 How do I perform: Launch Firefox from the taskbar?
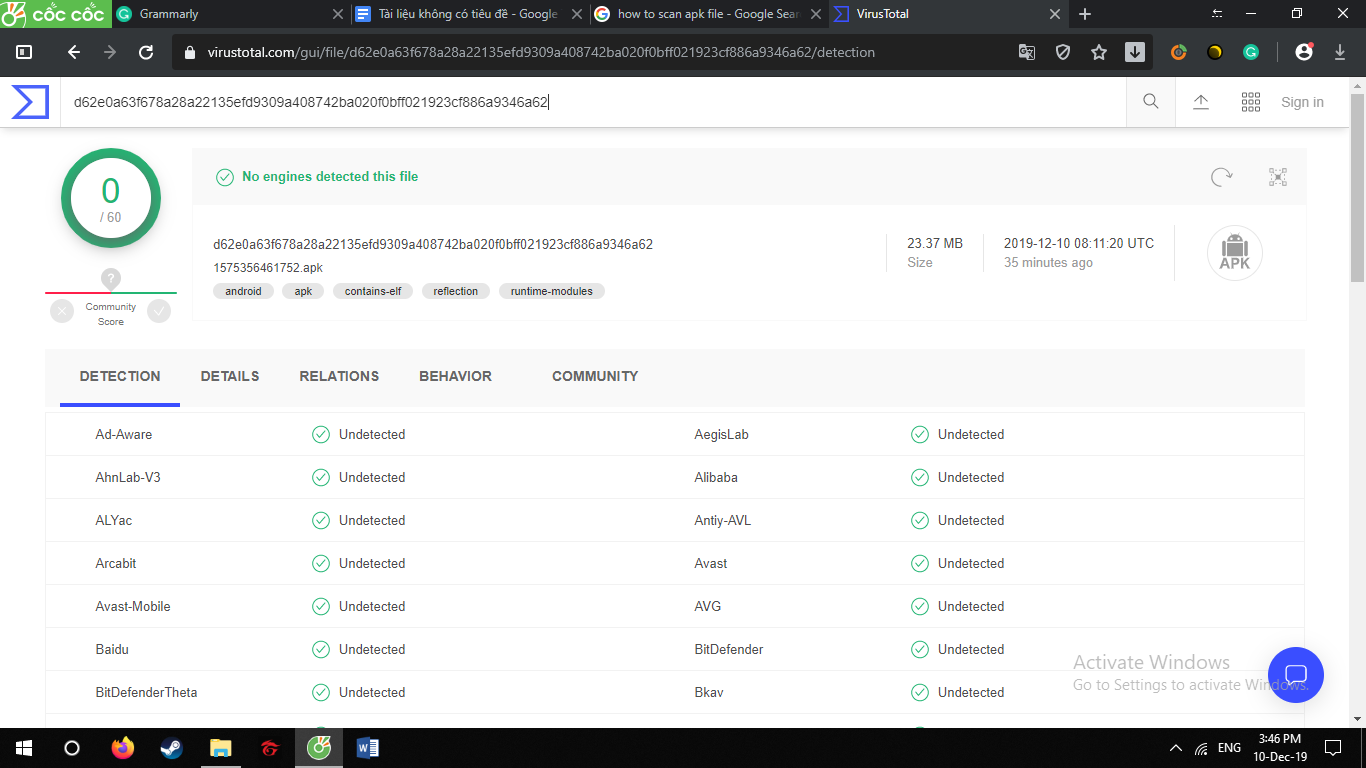click(x=123, y=748)
